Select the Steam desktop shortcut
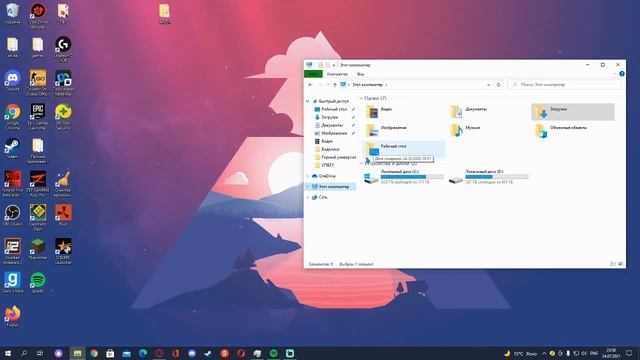The height and width of the screenshot is (360, 640). click(x=12, y=148)
